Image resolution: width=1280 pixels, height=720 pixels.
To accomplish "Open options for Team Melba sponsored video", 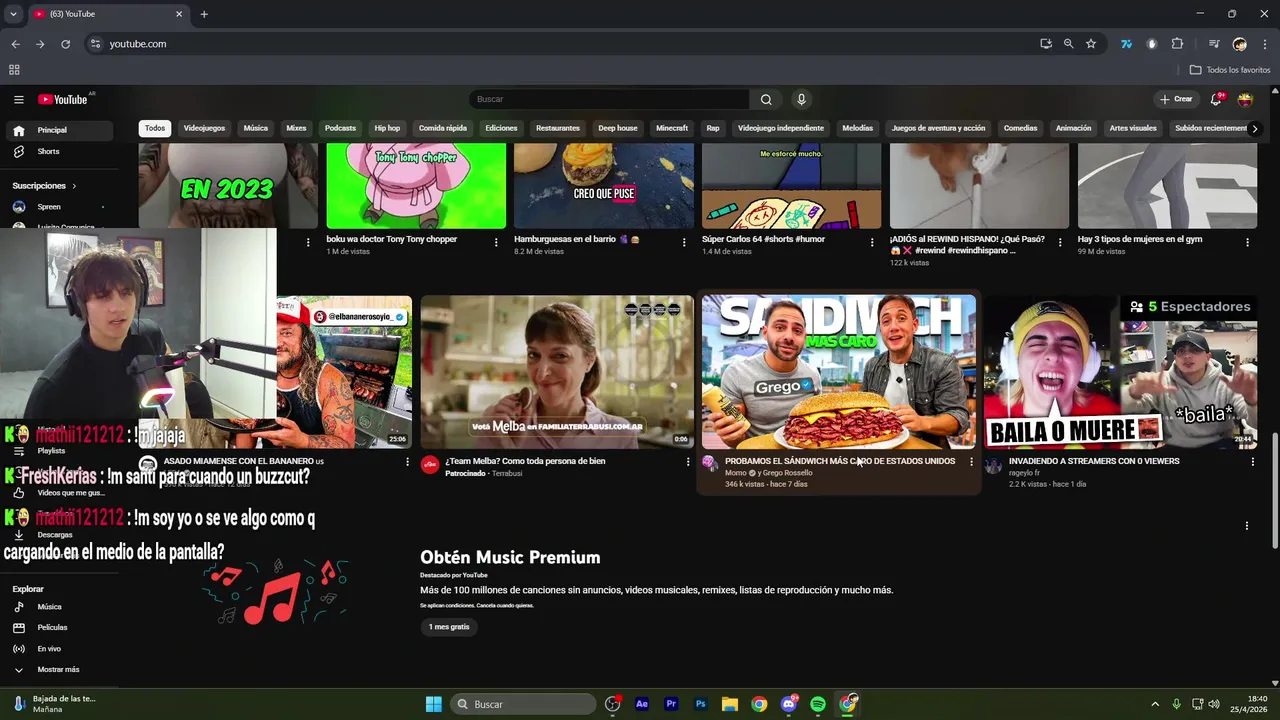I will [688, 462].
